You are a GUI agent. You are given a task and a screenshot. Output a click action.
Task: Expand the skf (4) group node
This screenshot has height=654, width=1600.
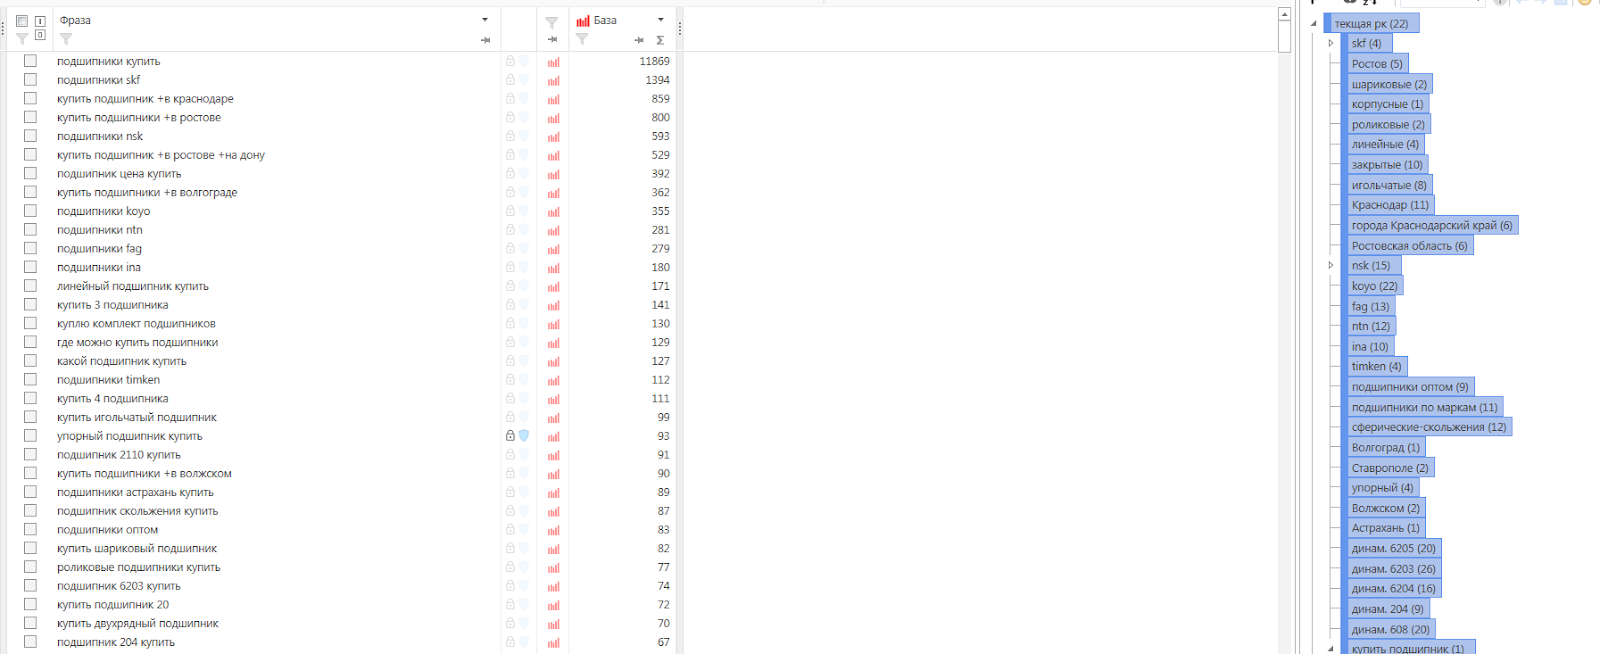(x=1330, y=43)
